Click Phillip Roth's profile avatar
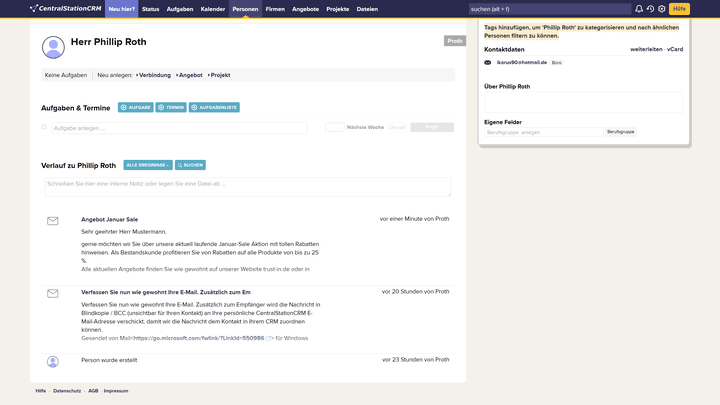 (x=53, y=47)
